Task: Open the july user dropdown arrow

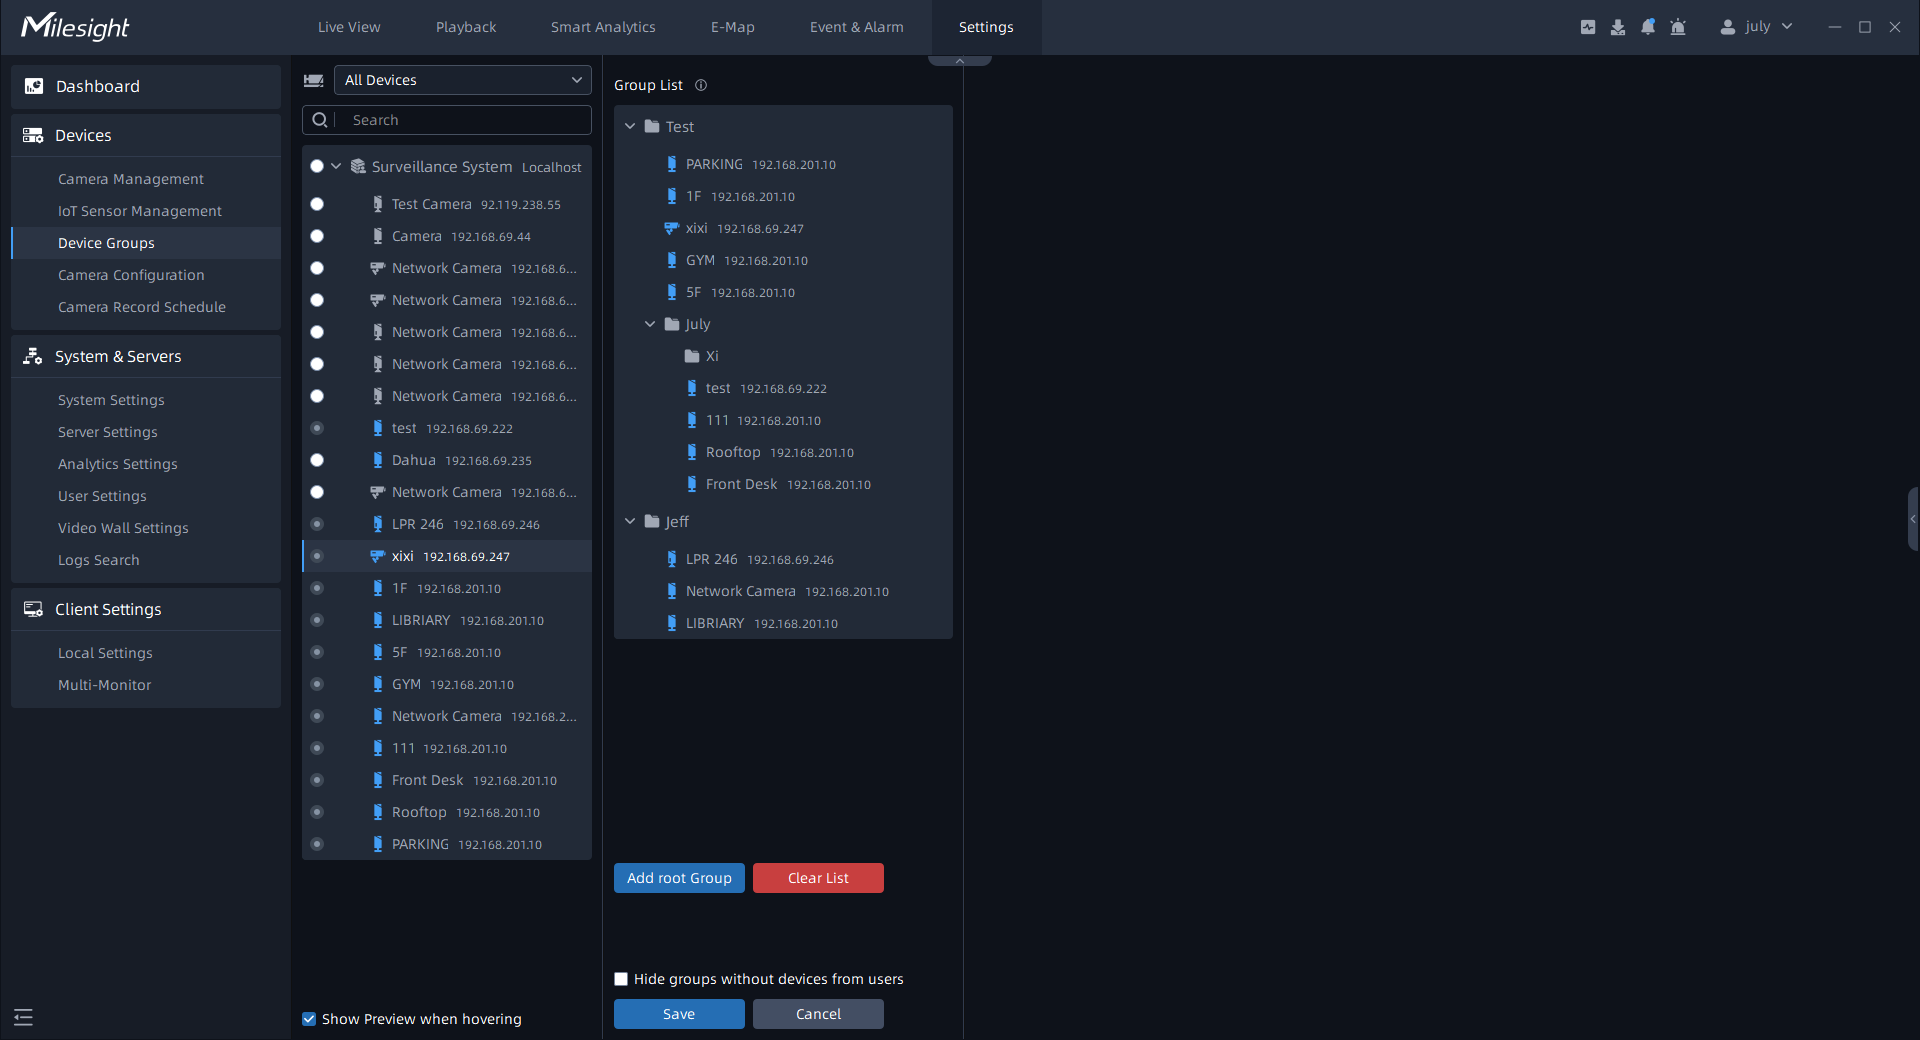Action: 1787,27
